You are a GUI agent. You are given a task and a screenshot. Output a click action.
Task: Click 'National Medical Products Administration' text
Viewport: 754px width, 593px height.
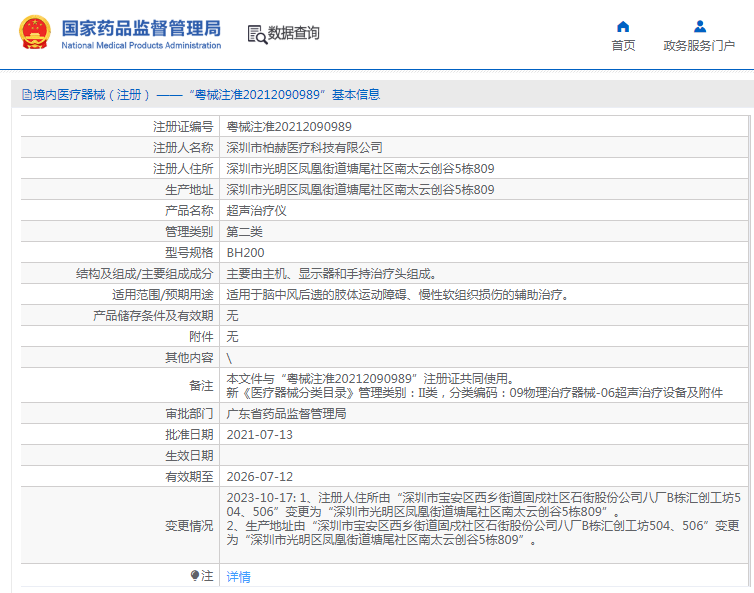(x=141, y=46)
